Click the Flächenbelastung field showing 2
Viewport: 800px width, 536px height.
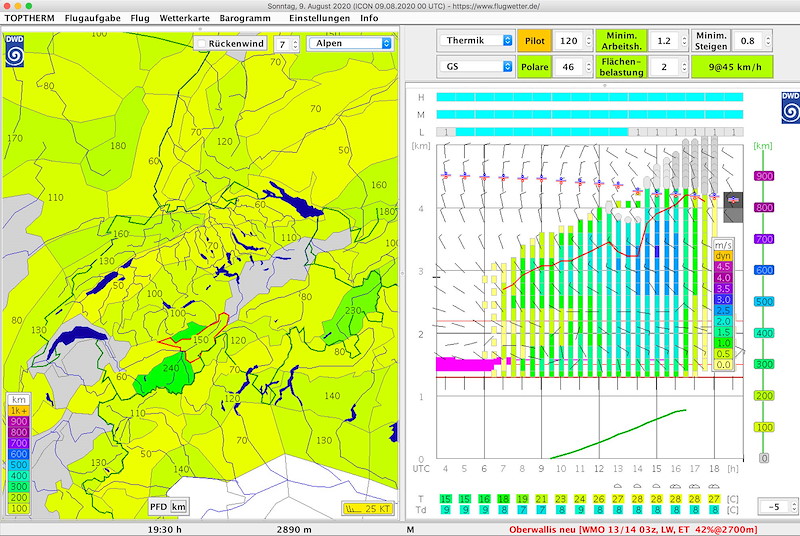[x=663, y=67]
